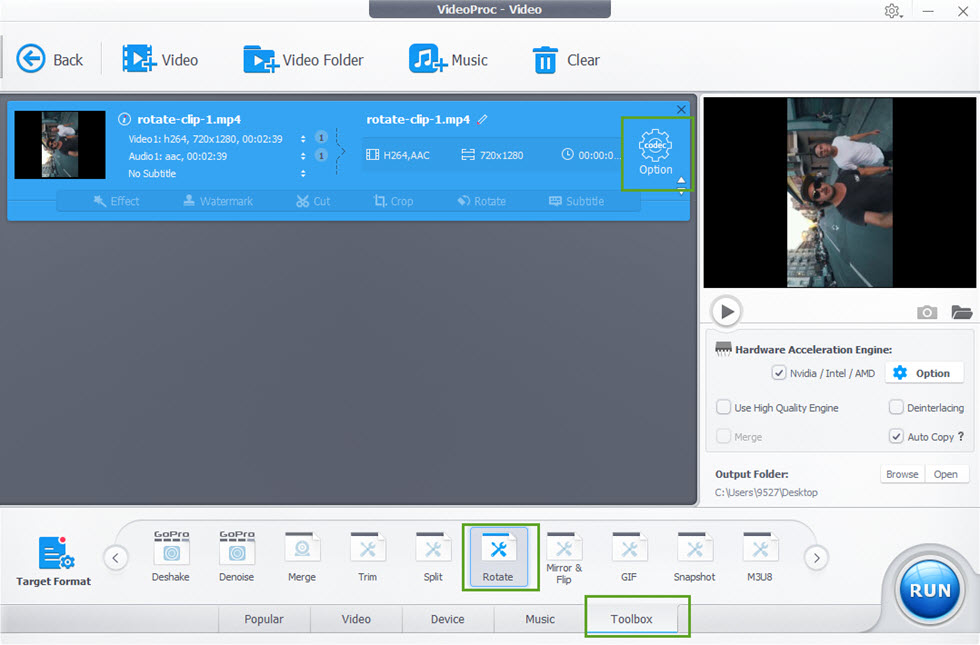Toggle the Deinterlacing checkbox
The width and height of the screenshot is (980, 645).
pos(896,408)
